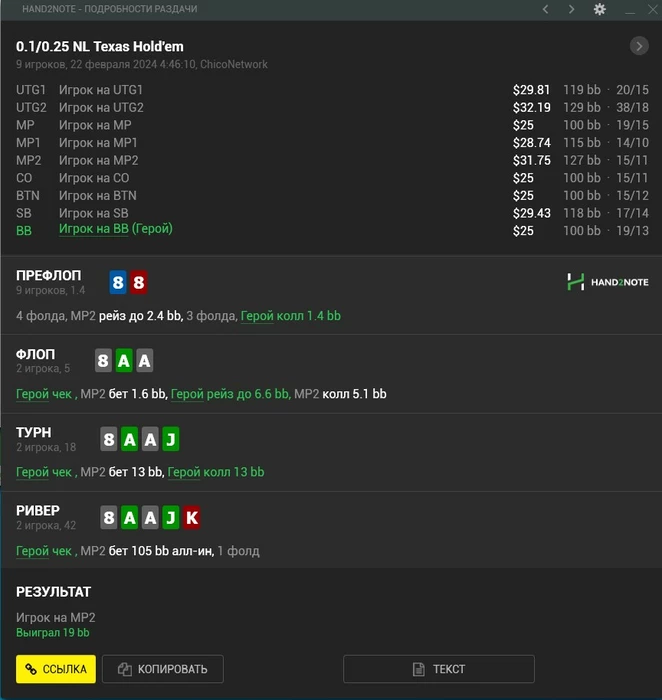Click MP2 рейз до 2.4 bb text
This screenshot has width=662, height=700.
[127, 316]
